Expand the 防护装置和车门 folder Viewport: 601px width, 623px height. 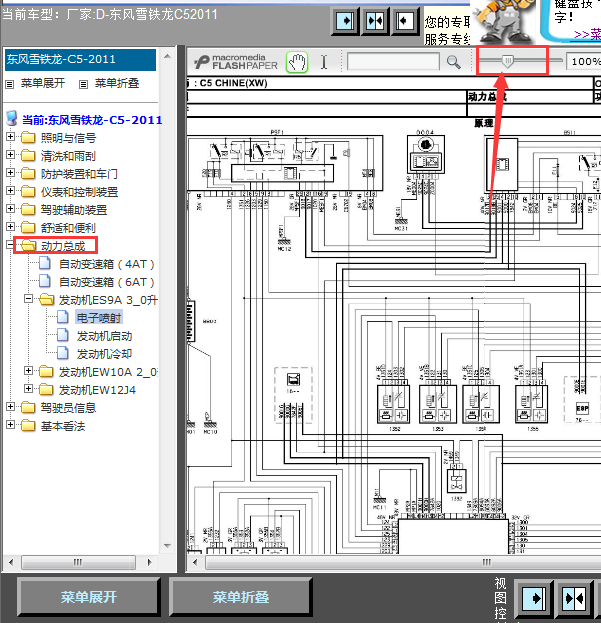tap(10, 173)
